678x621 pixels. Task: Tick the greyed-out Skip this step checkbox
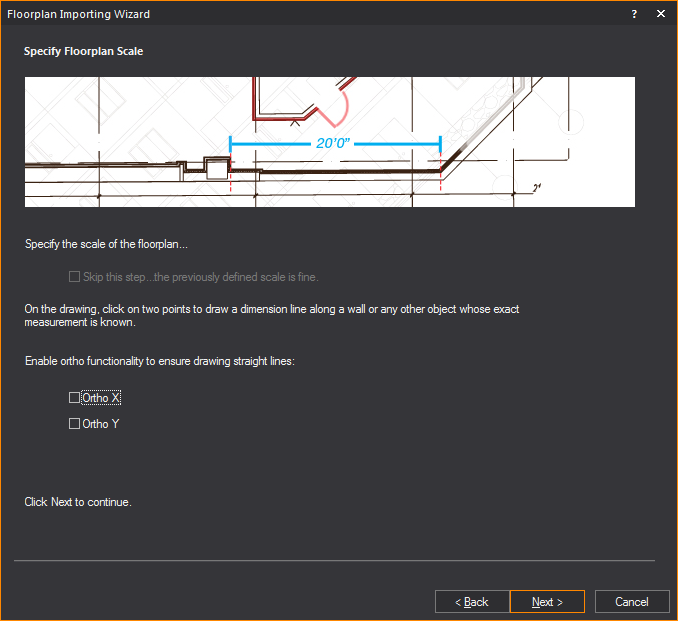pos(74,277)
